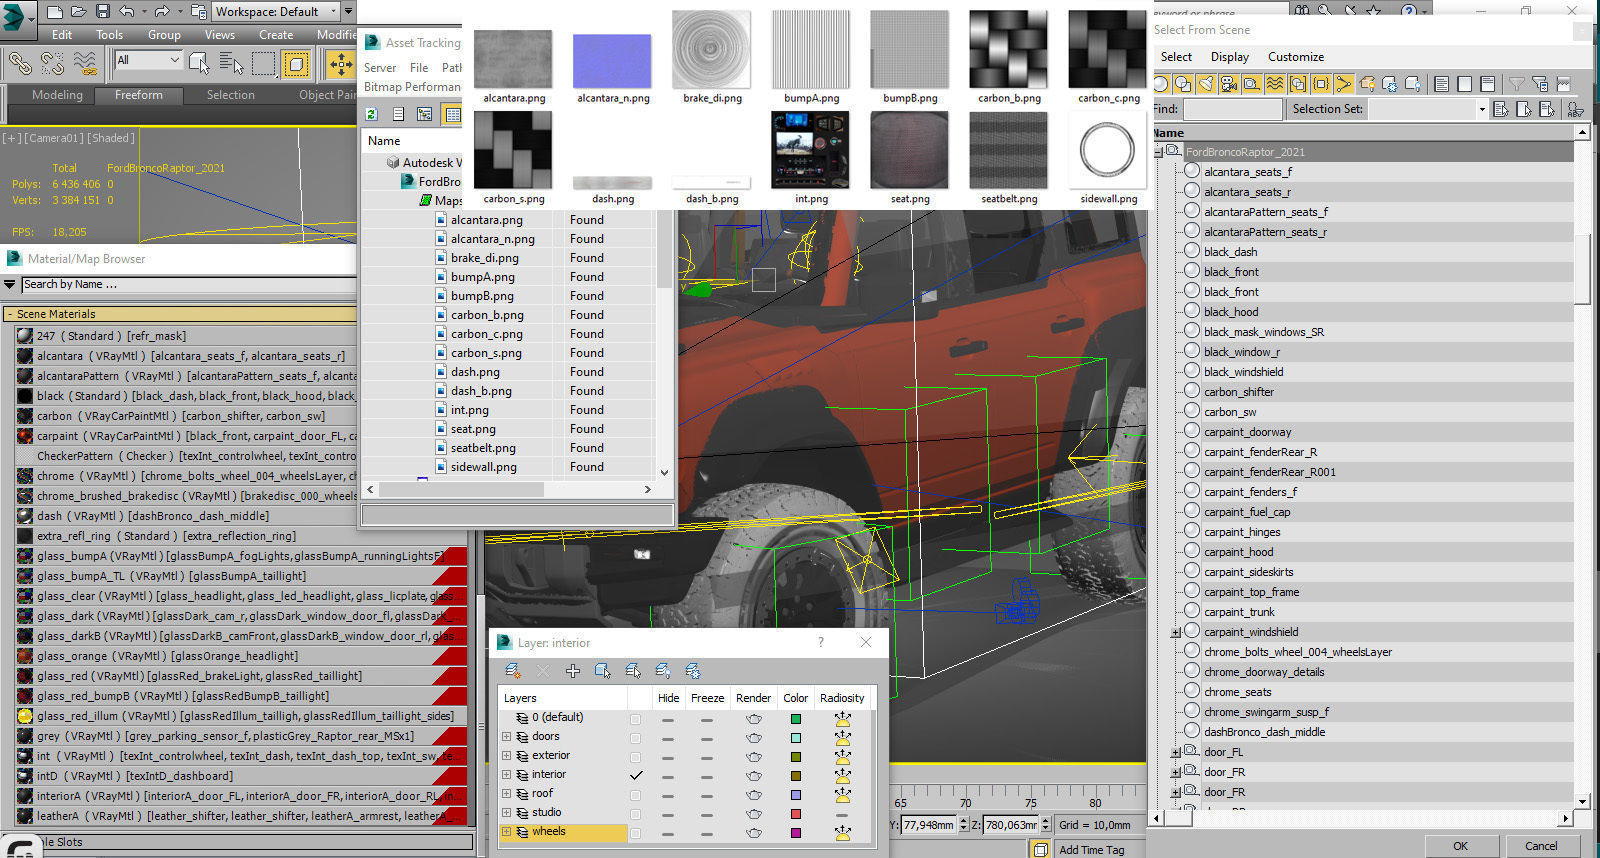Make the wheels layer current
Image resolution: width=1600 pixels, height=858 pixels.
coord(636,832)
